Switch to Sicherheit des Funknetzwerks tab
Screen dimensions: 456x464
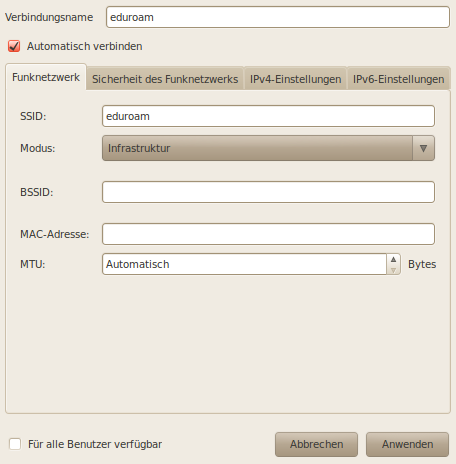[165, 79]
